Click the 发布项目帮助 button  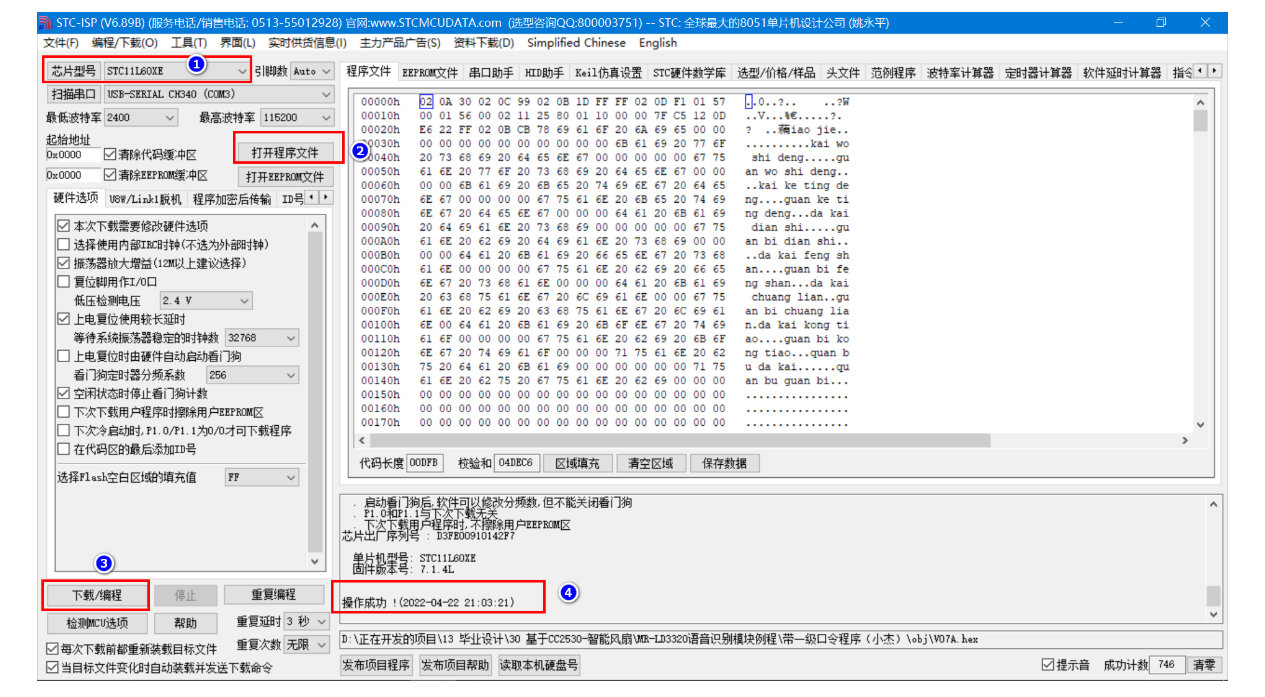pos(455,665)
